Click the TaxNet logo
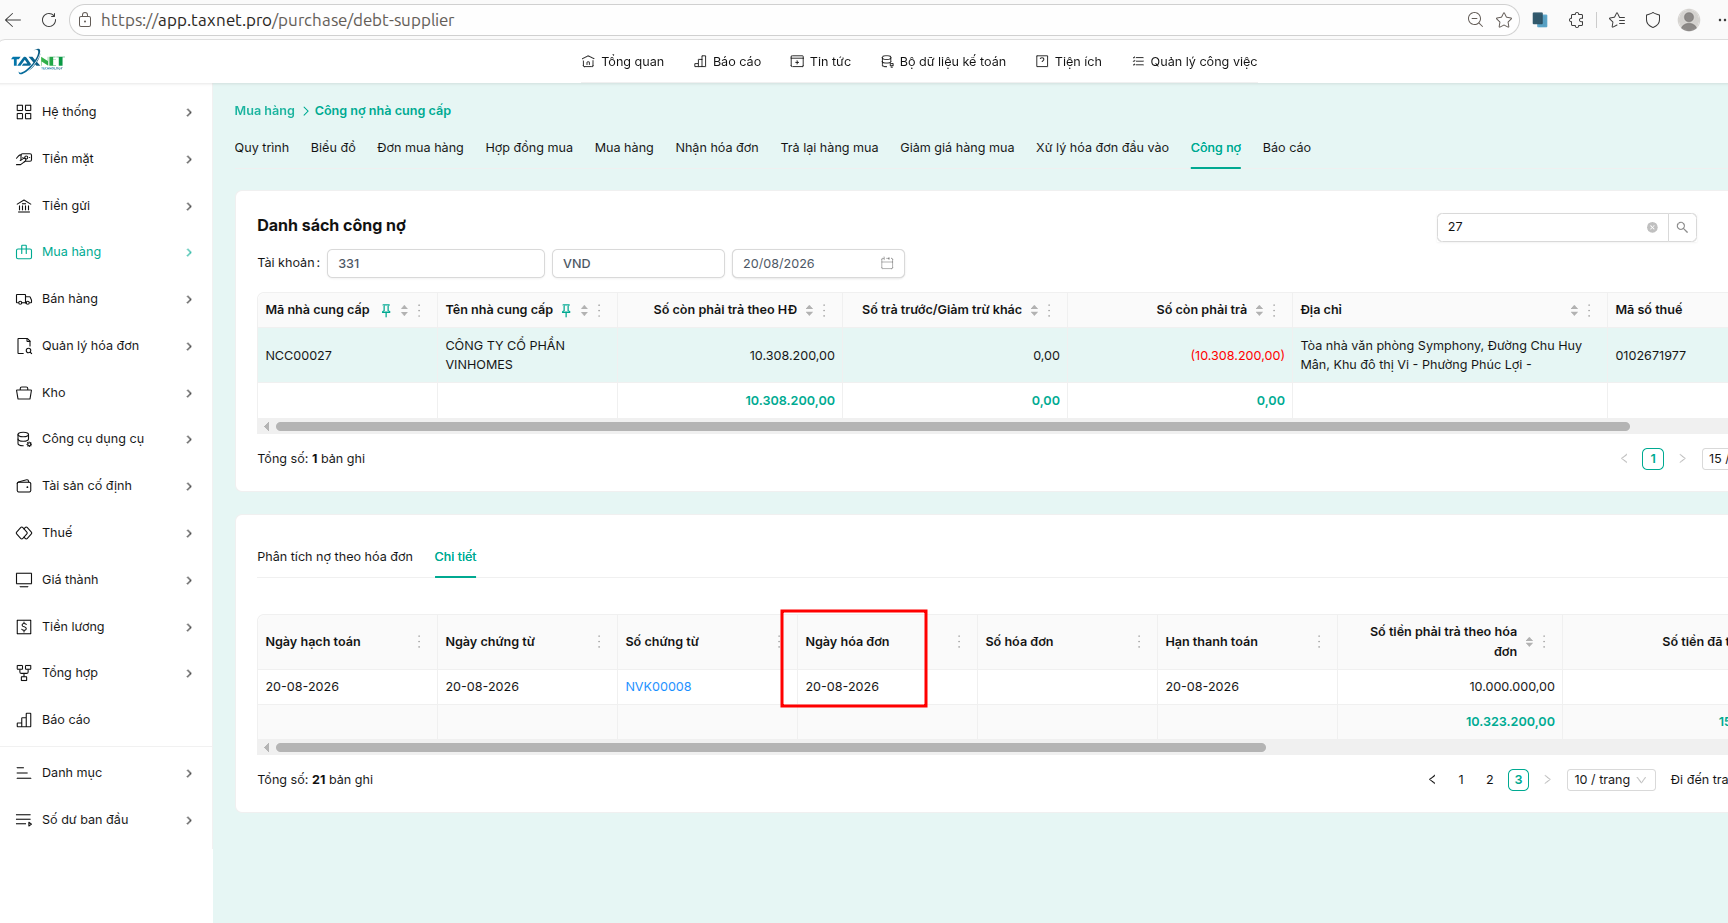Viewport: 1728px width, 923px height. coord(38,62)
